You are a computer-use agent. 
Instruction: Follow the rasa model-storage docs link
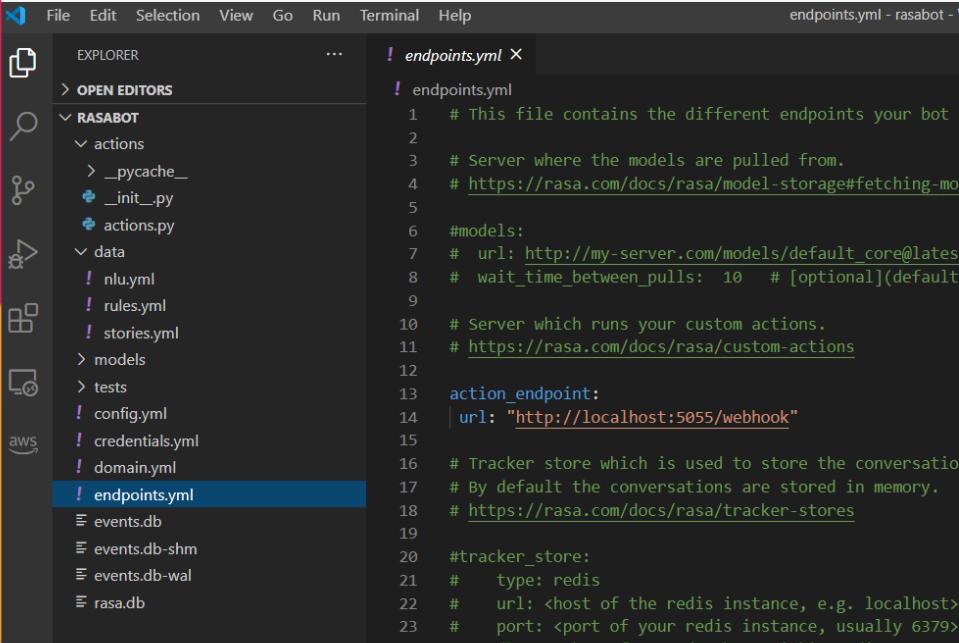coord(713,184)
